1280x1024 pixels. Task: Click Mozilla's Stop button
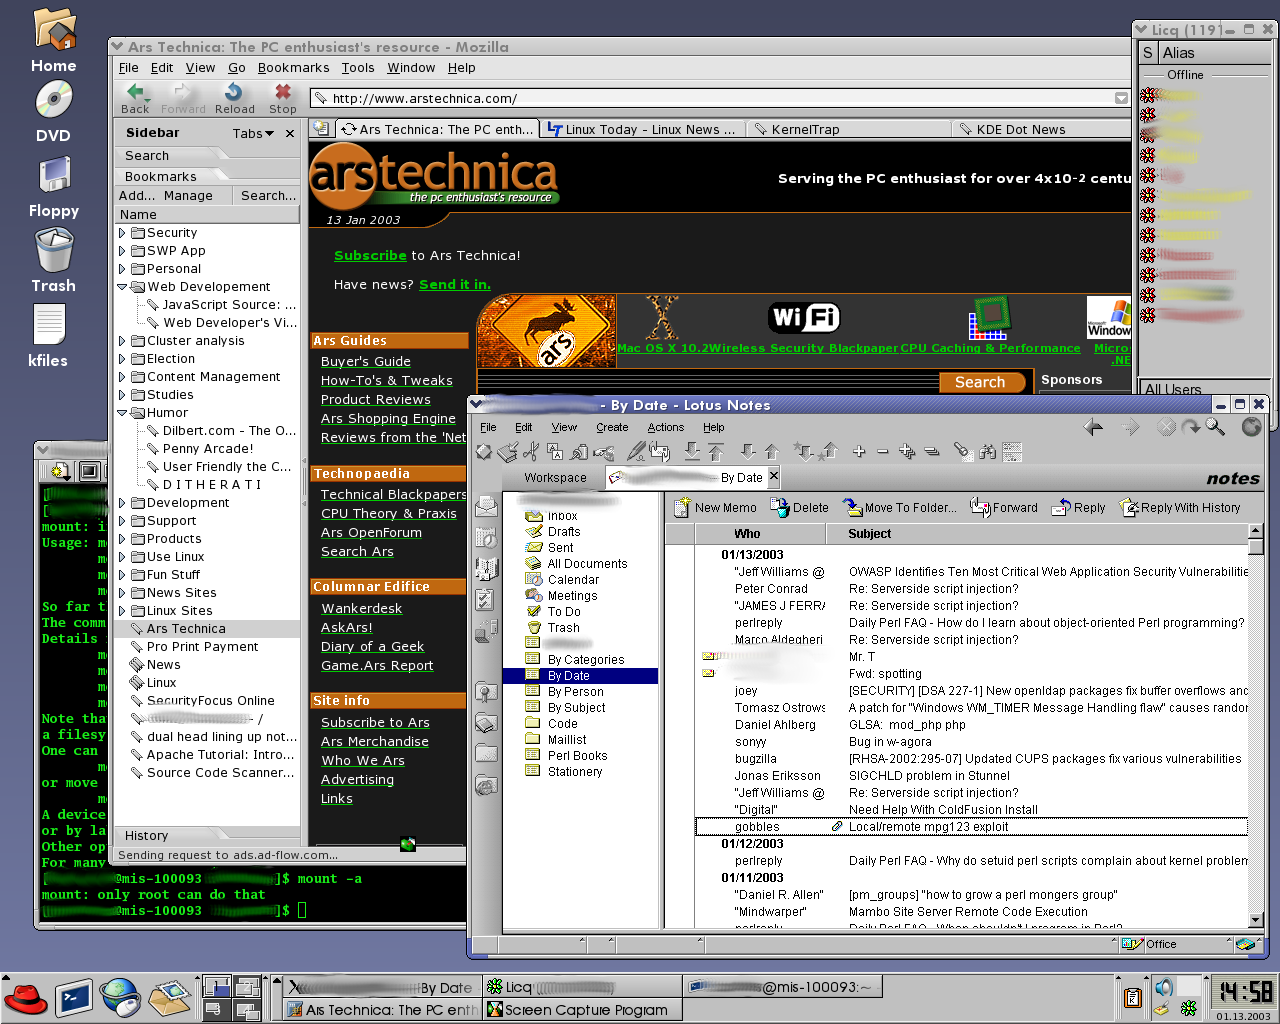point(283,98)
